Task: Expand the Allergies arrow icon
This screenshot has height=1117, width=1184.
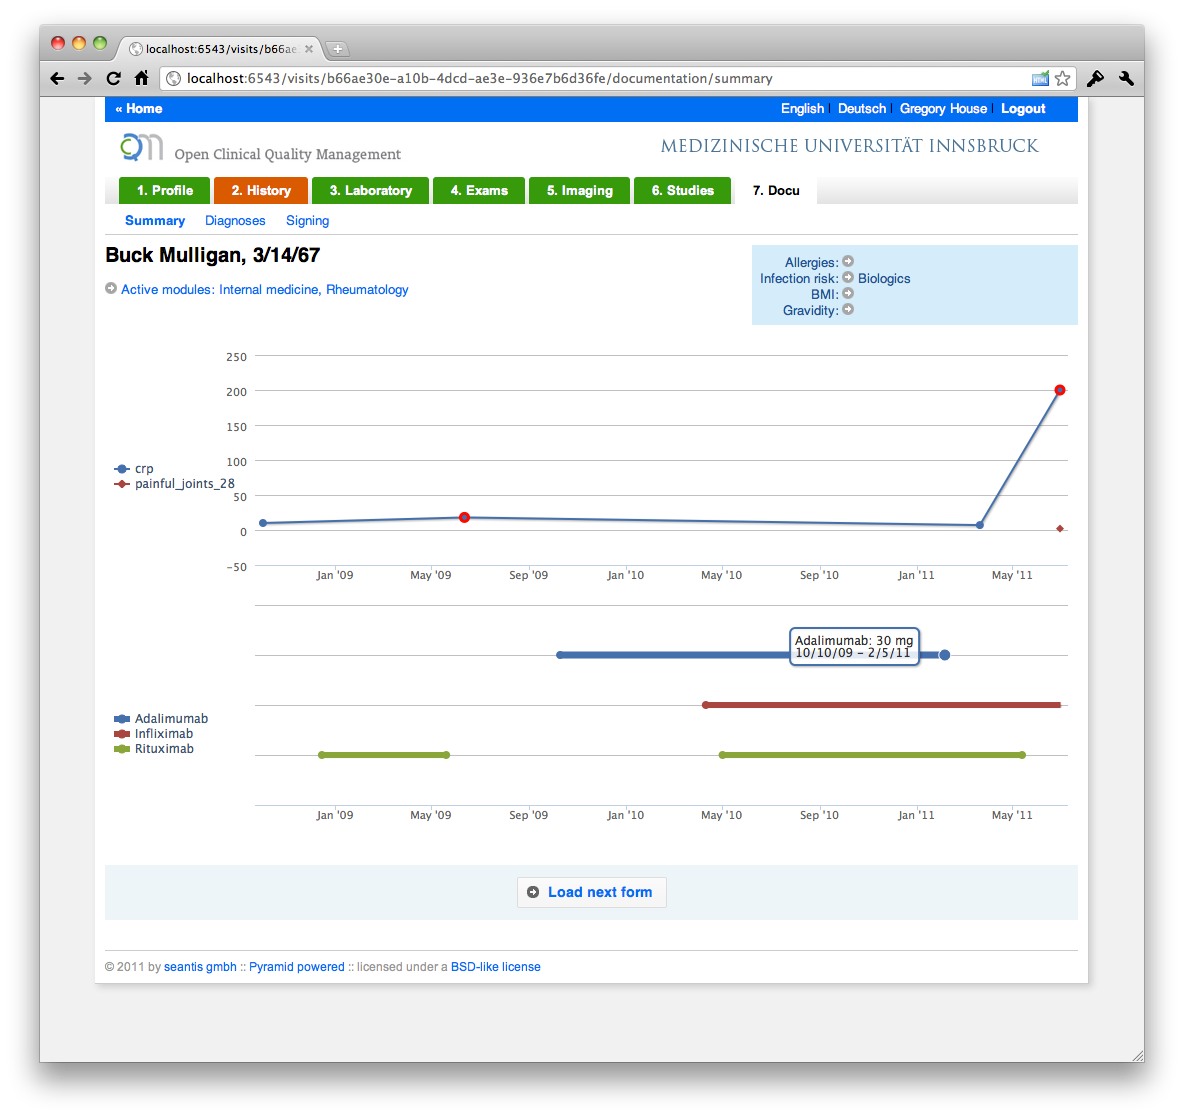Action: coord(848,261)
